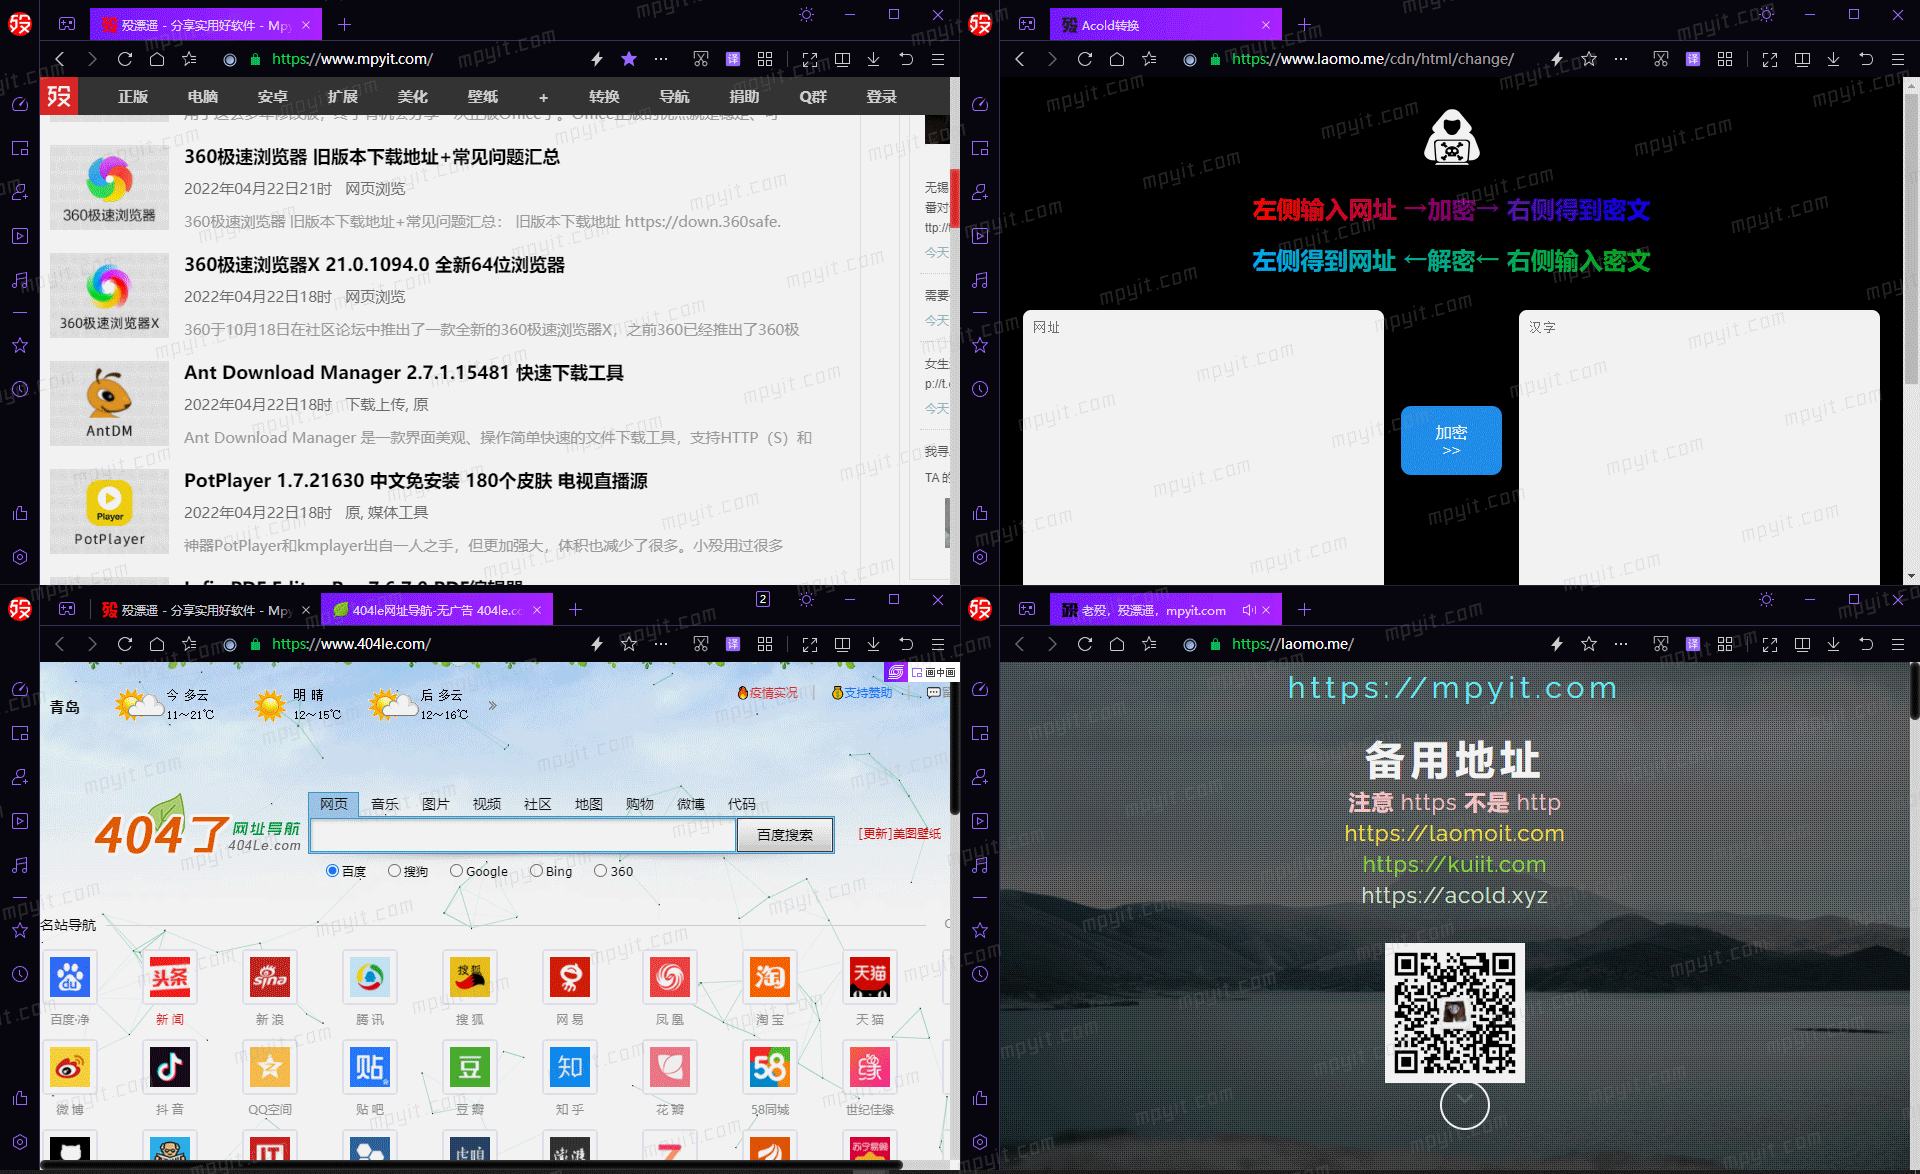Click reload icon in mpyit.com window
1920x1174 pixels.
[125, 59]
